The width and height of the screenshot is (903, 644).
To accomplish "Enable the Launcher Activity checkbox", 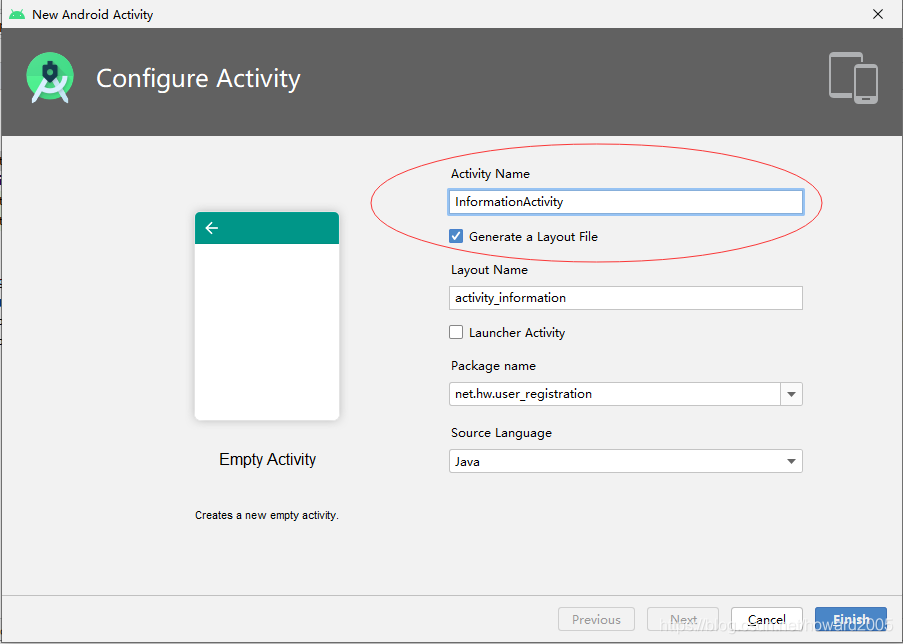I will 456,332.
